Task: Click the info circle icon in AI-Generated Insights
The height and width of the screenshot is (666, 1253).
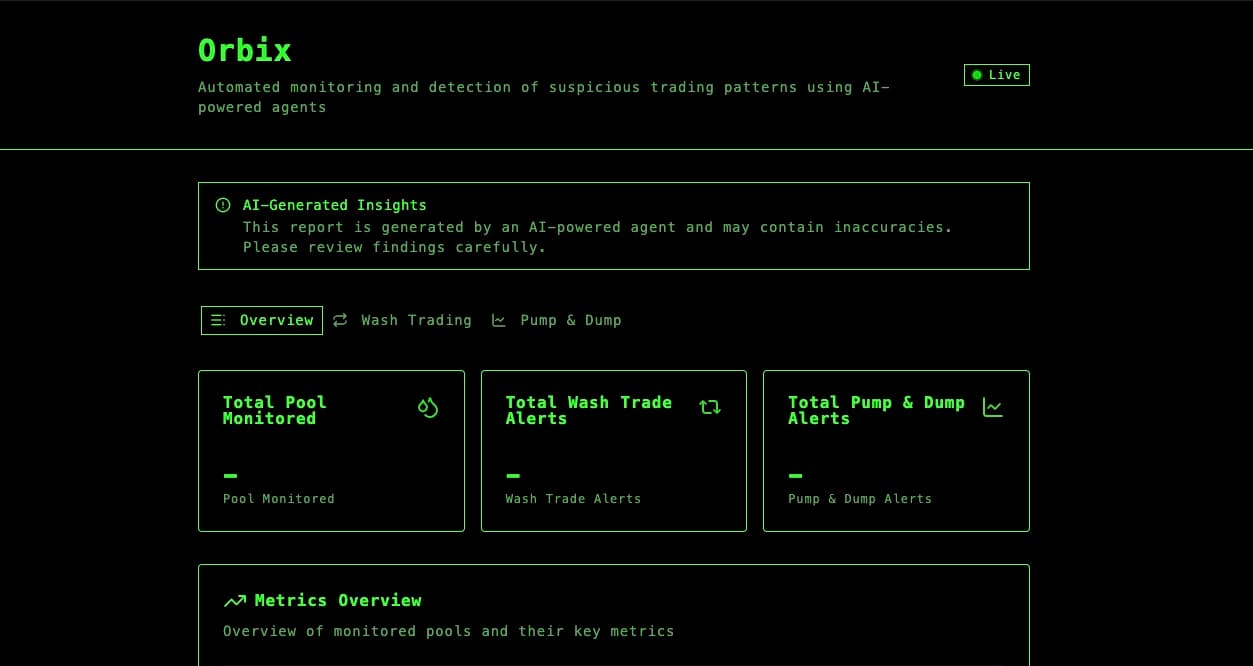Action: coord(223,205)
